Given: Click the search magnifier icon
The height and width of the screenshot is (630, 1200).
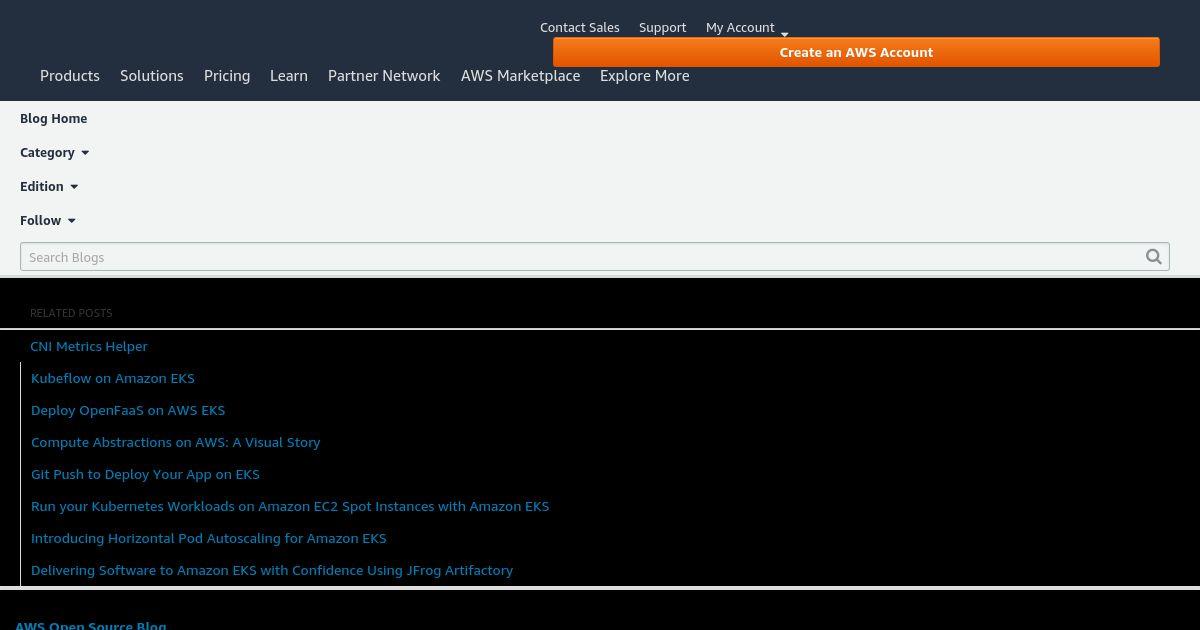Looking at the screenshot, I should [x=1153, y=257].
